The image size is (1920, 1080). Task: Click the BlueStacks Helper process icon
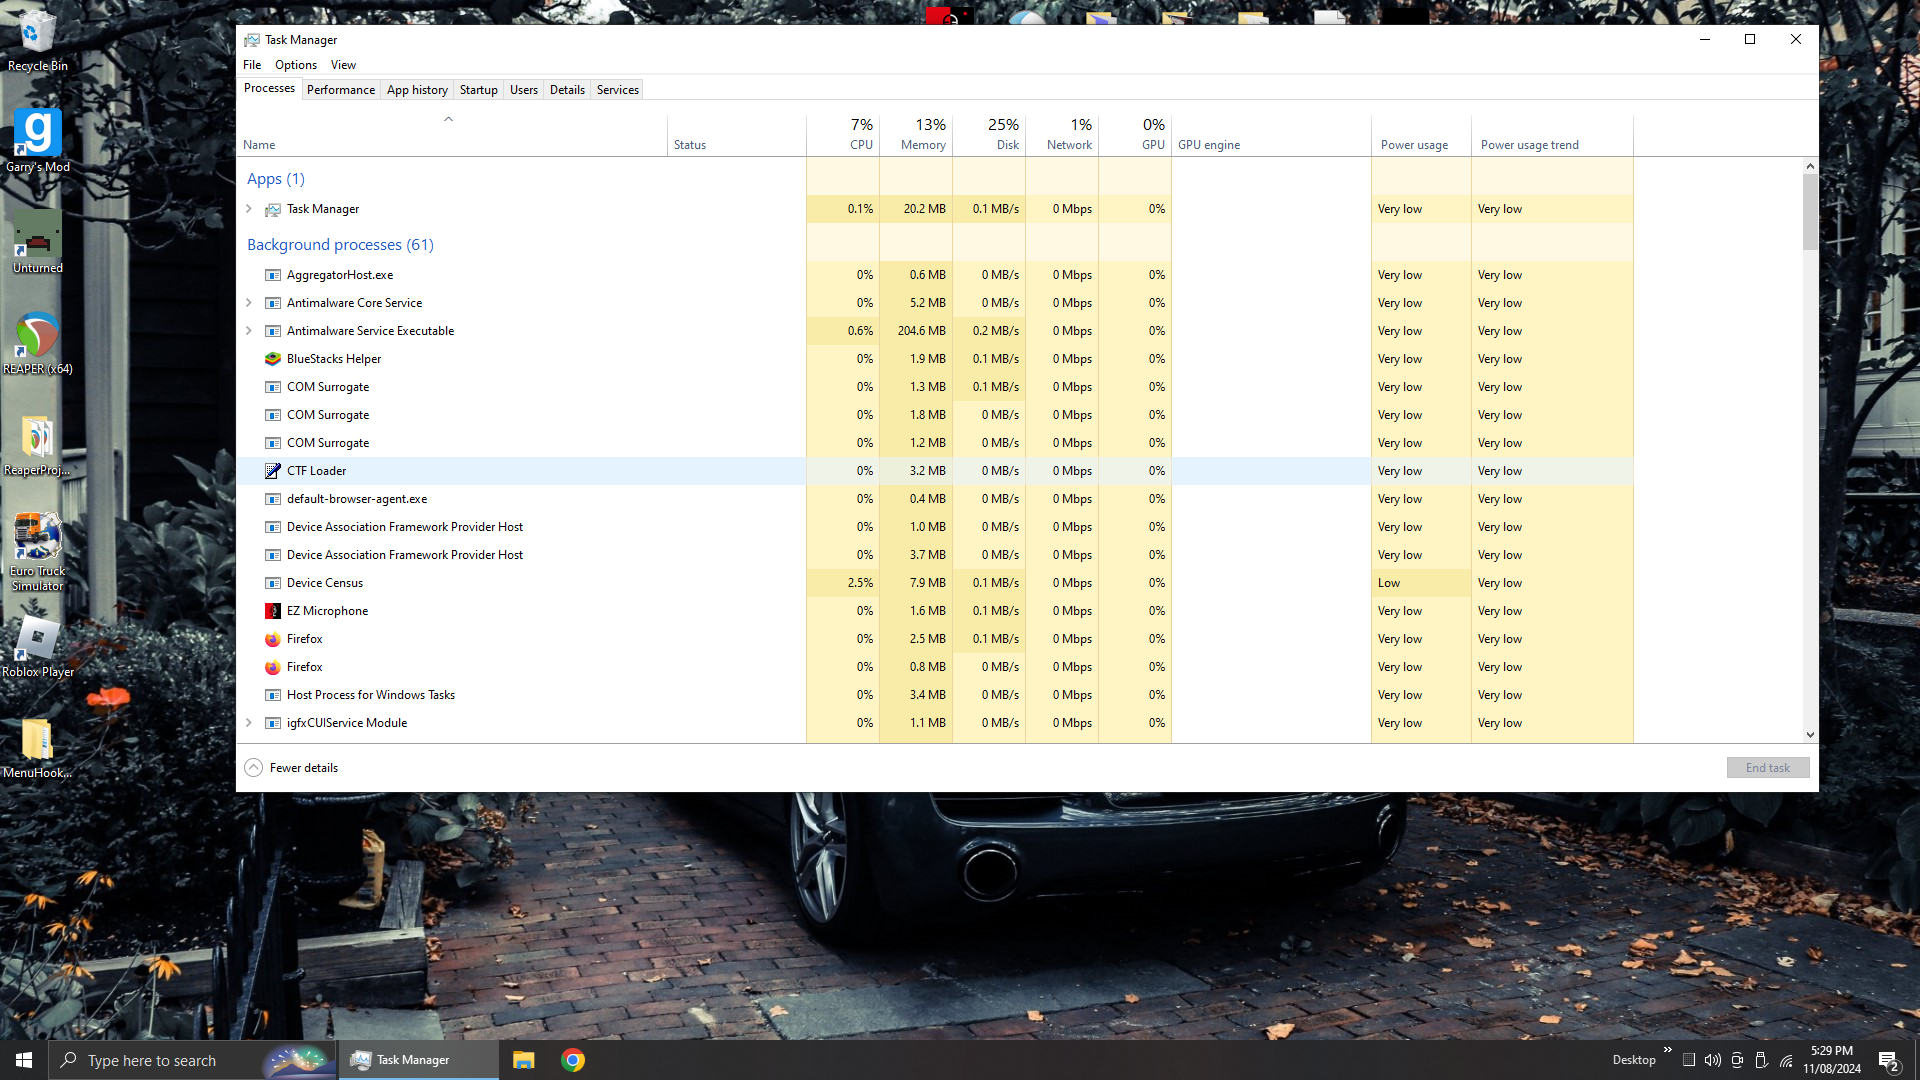(x=272, y=359)
